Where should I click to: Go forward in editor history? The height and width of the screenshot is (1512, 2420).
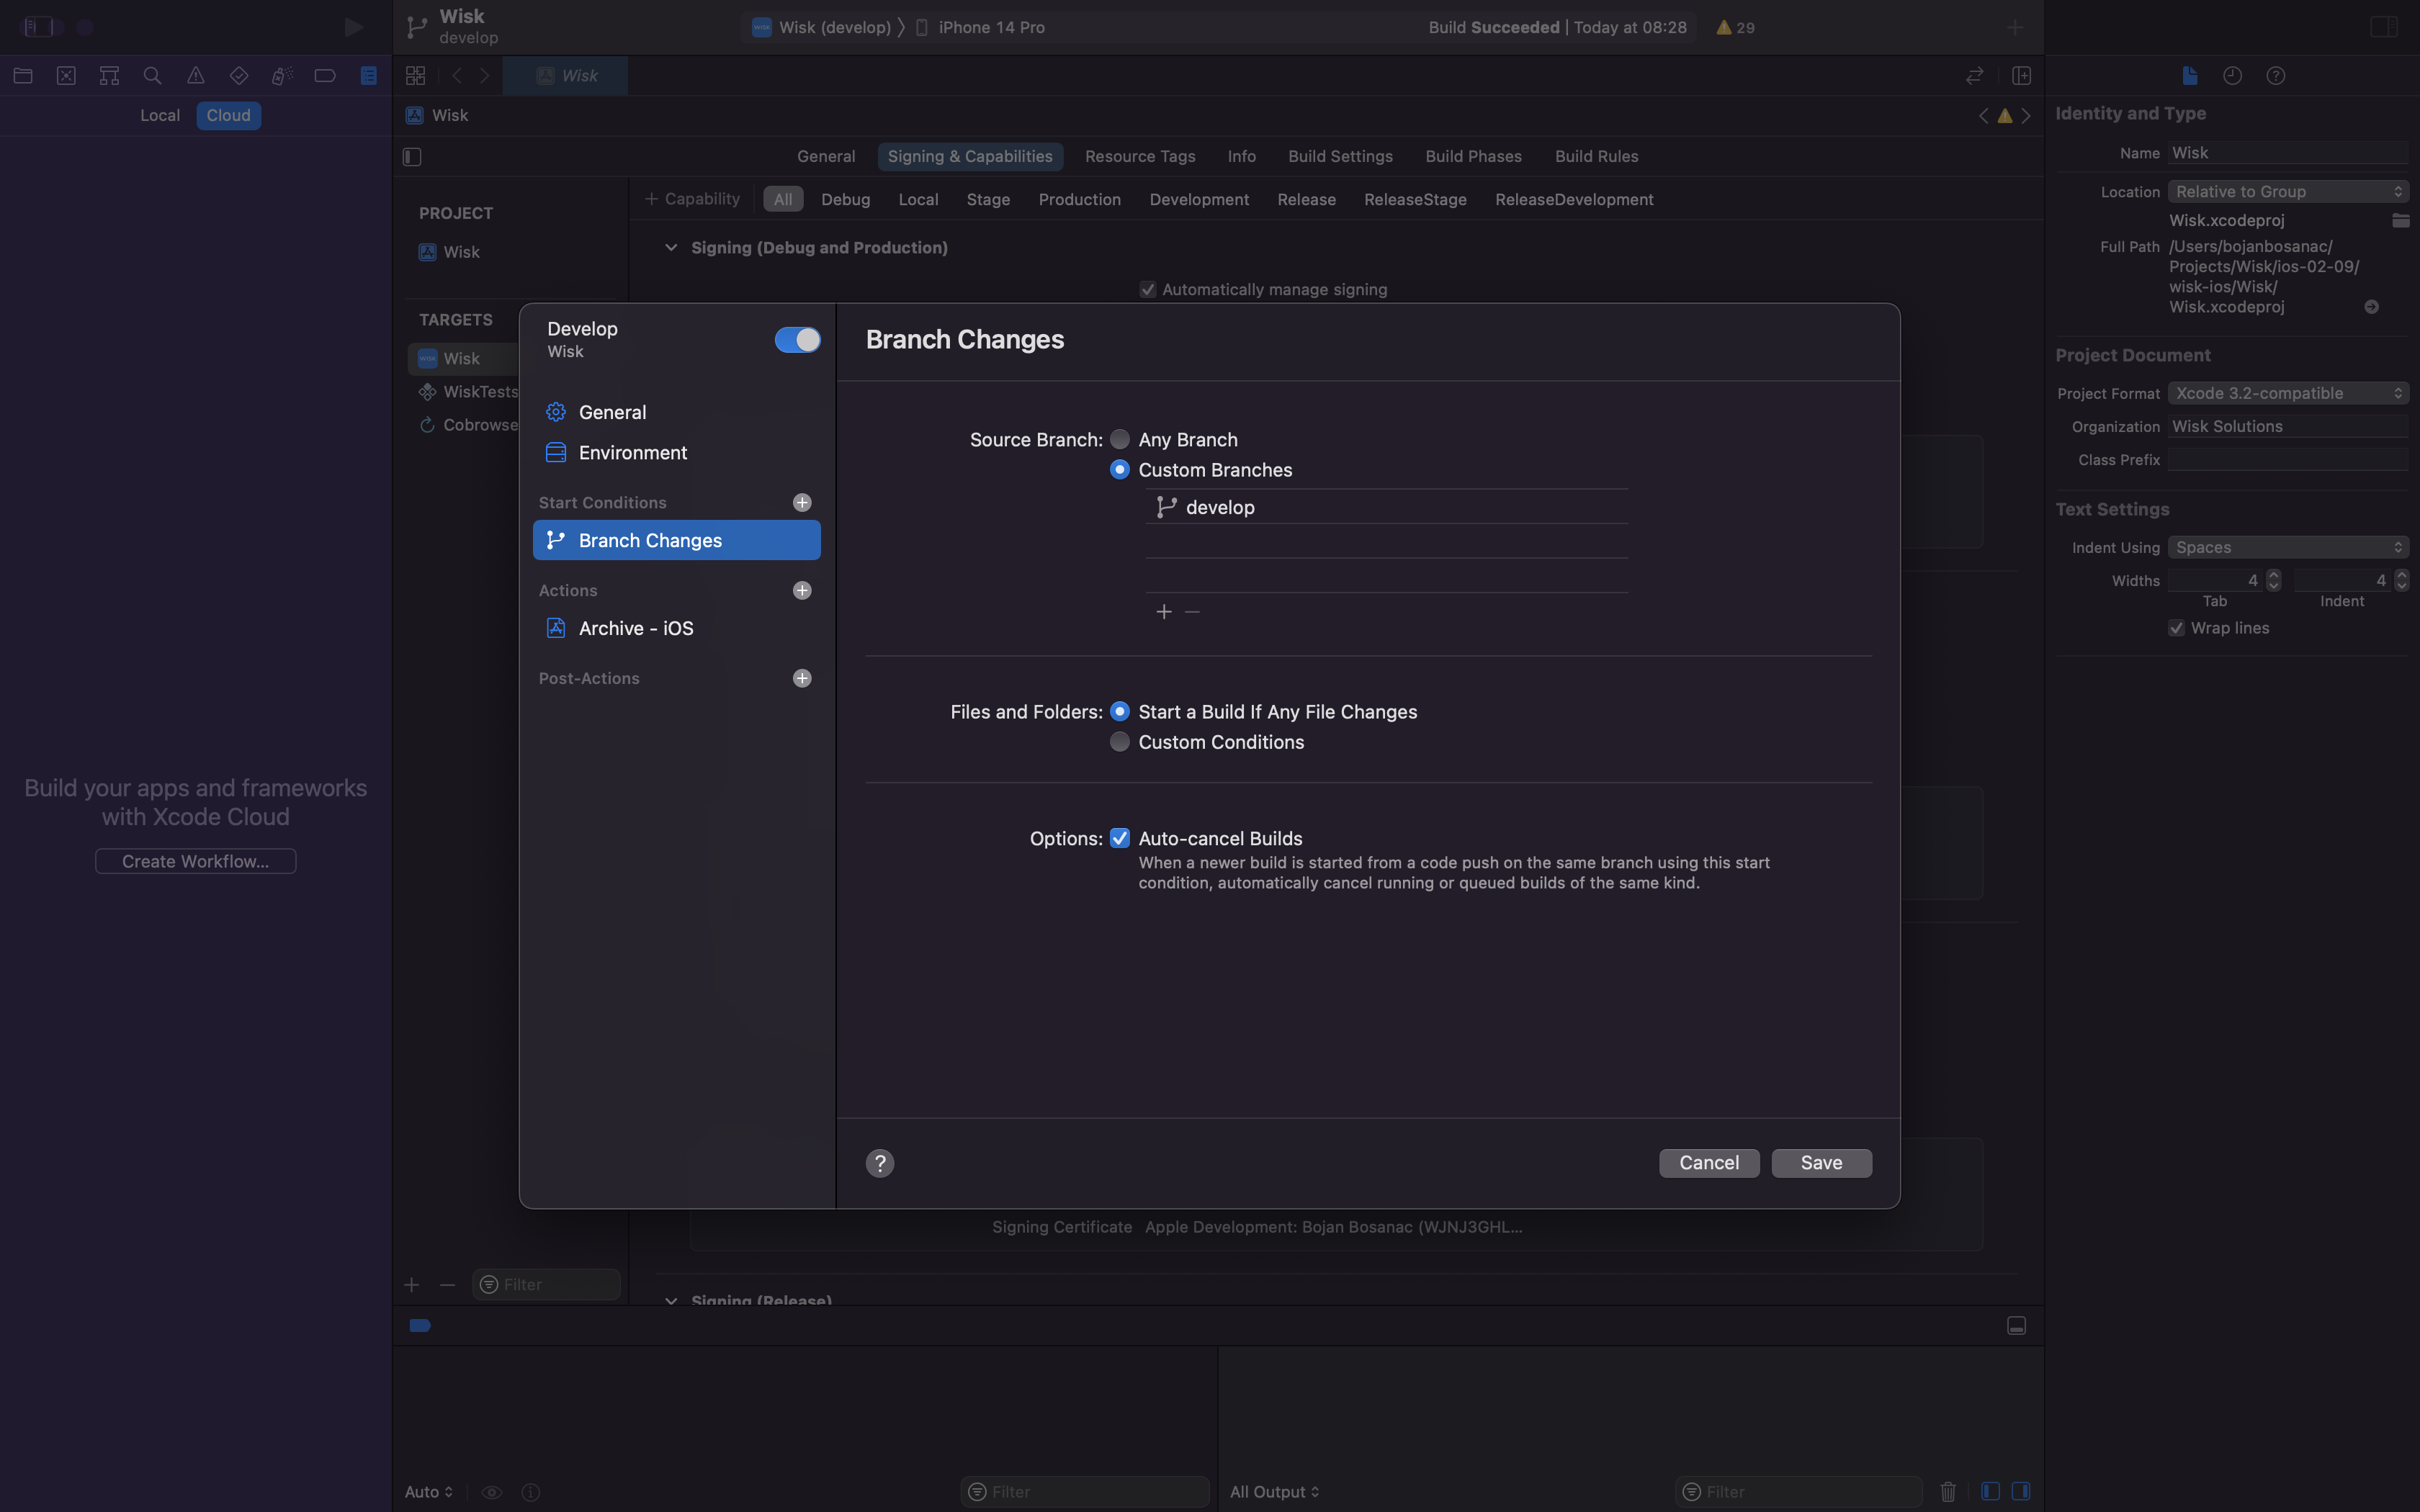click(x=485, y=75)
